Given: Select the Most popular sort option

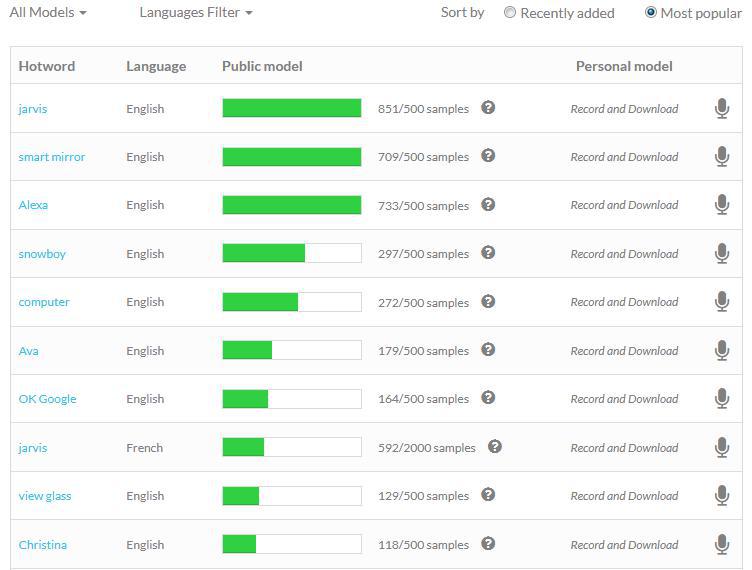Looking at the screenshot, I should tap(651, 13).
